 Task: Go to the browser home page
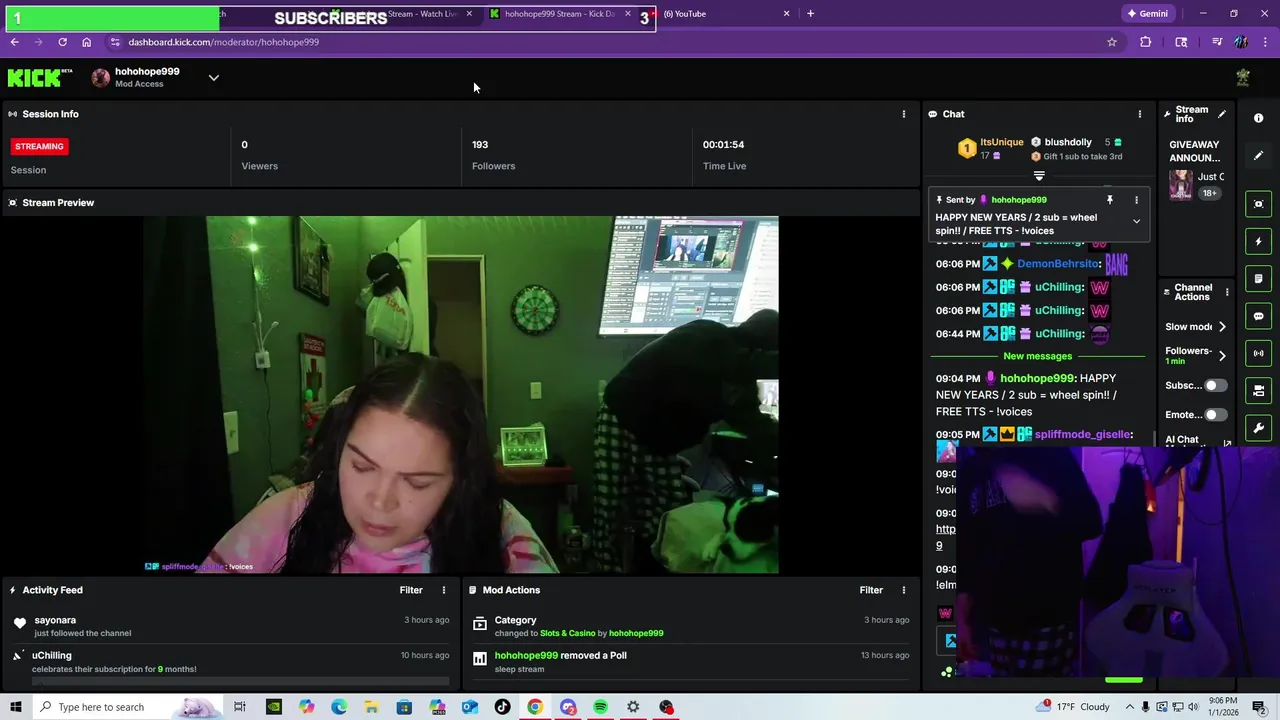[x=86, y=42]
